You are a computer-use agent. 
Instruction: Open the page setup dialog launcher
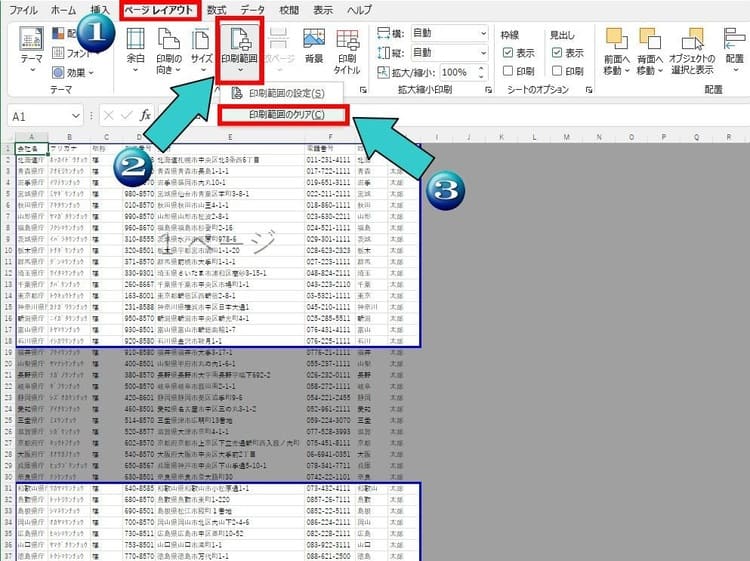[363, 89]
